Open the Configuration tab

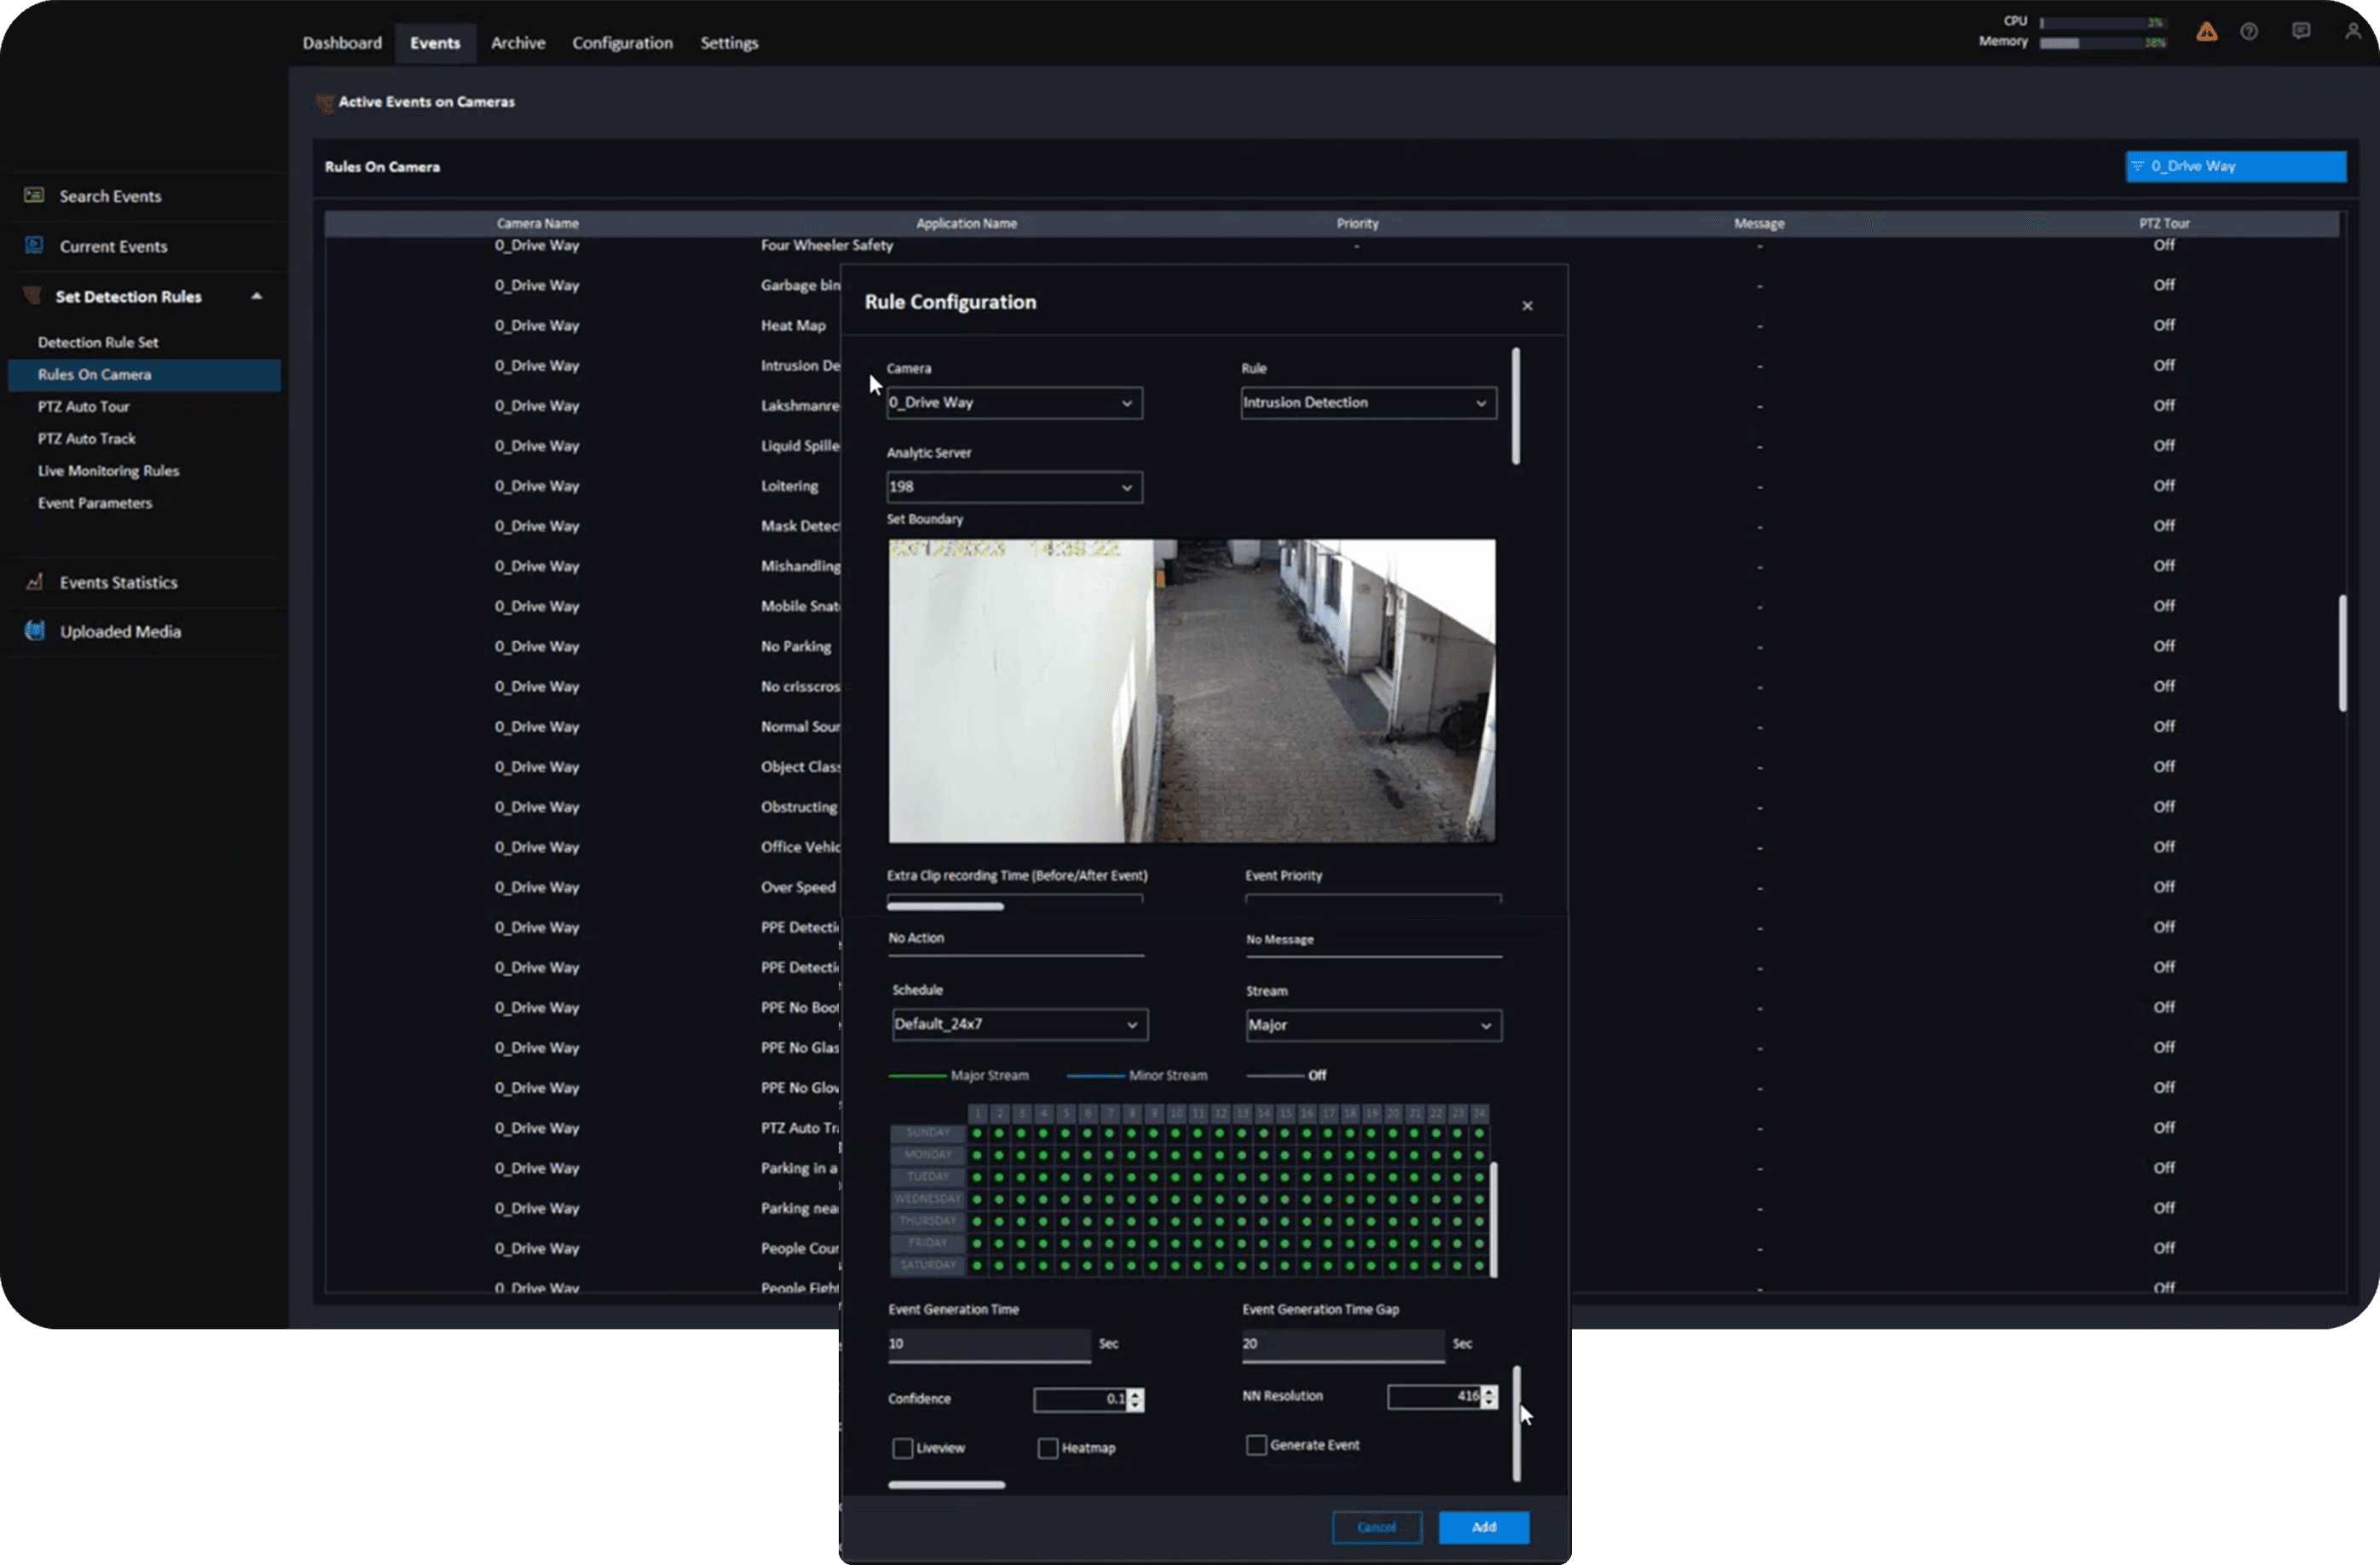pyautogui.click(x=622, y=43)
